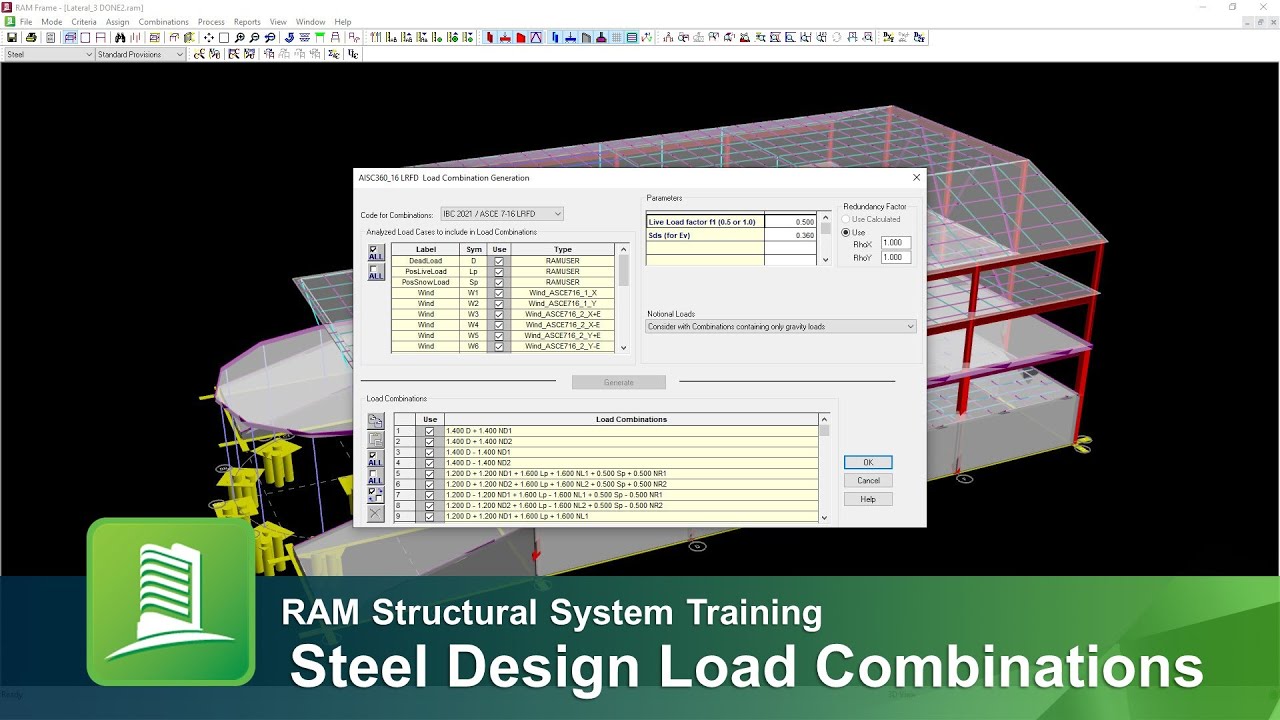Select the Pan four-arrow tool
Image resolution: width=1280 pixels, height=720 pixels.
point(209,37)
